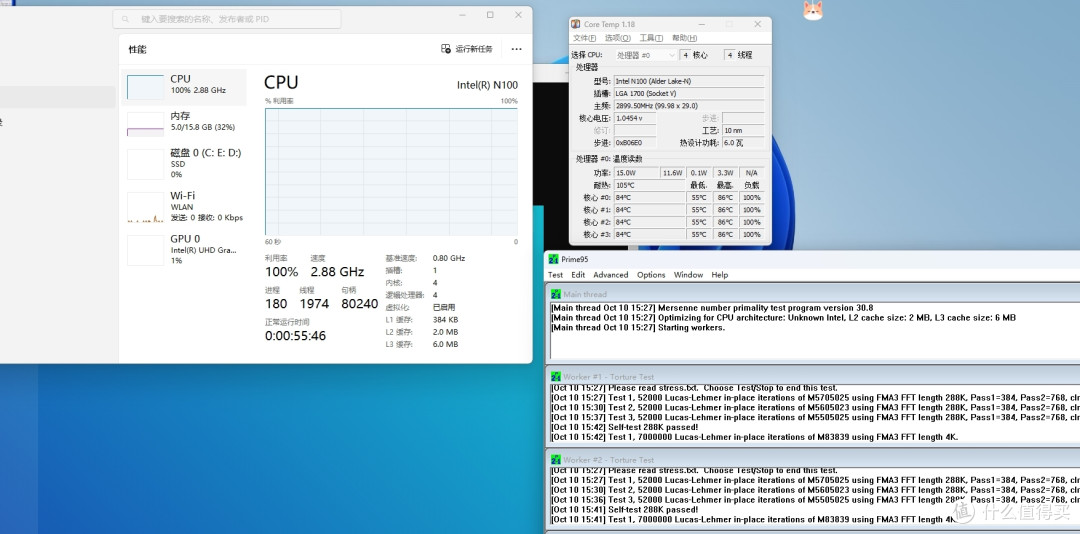The width and height of the screenshot is (1080, 534).
Task: Click the 80240 handles value
Action: pos(360,304)
